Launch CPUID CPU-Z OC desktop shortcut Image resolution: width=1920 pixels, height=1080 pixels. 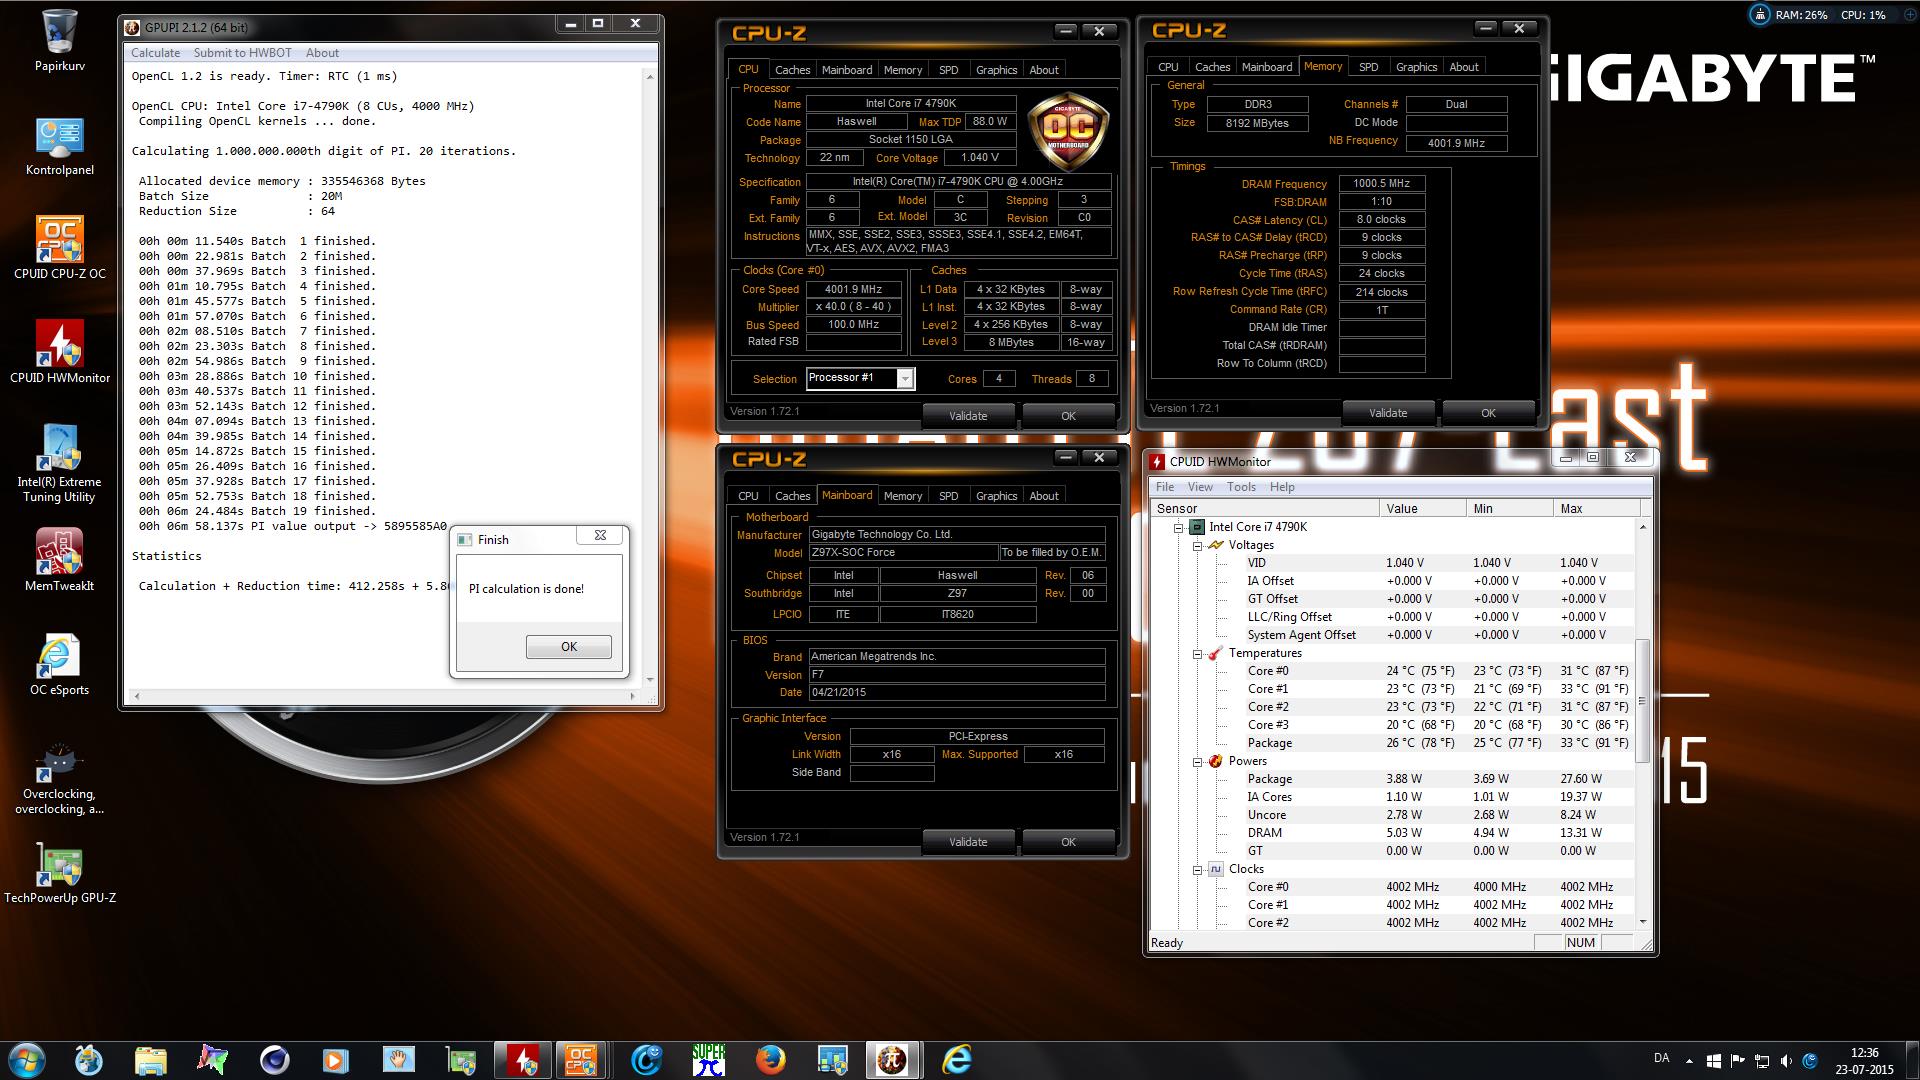coord(60,248)
